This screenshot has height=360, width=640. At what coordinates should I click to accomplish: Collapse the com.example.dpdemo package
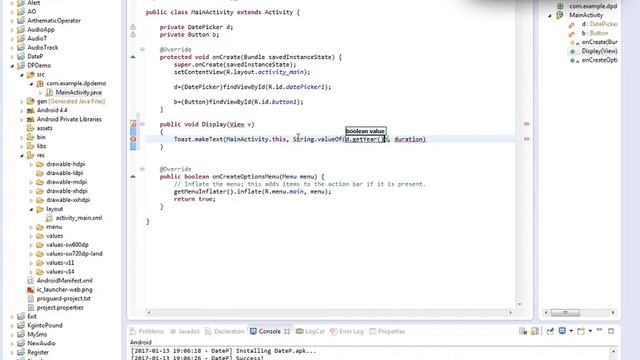(x=31, y=84)
